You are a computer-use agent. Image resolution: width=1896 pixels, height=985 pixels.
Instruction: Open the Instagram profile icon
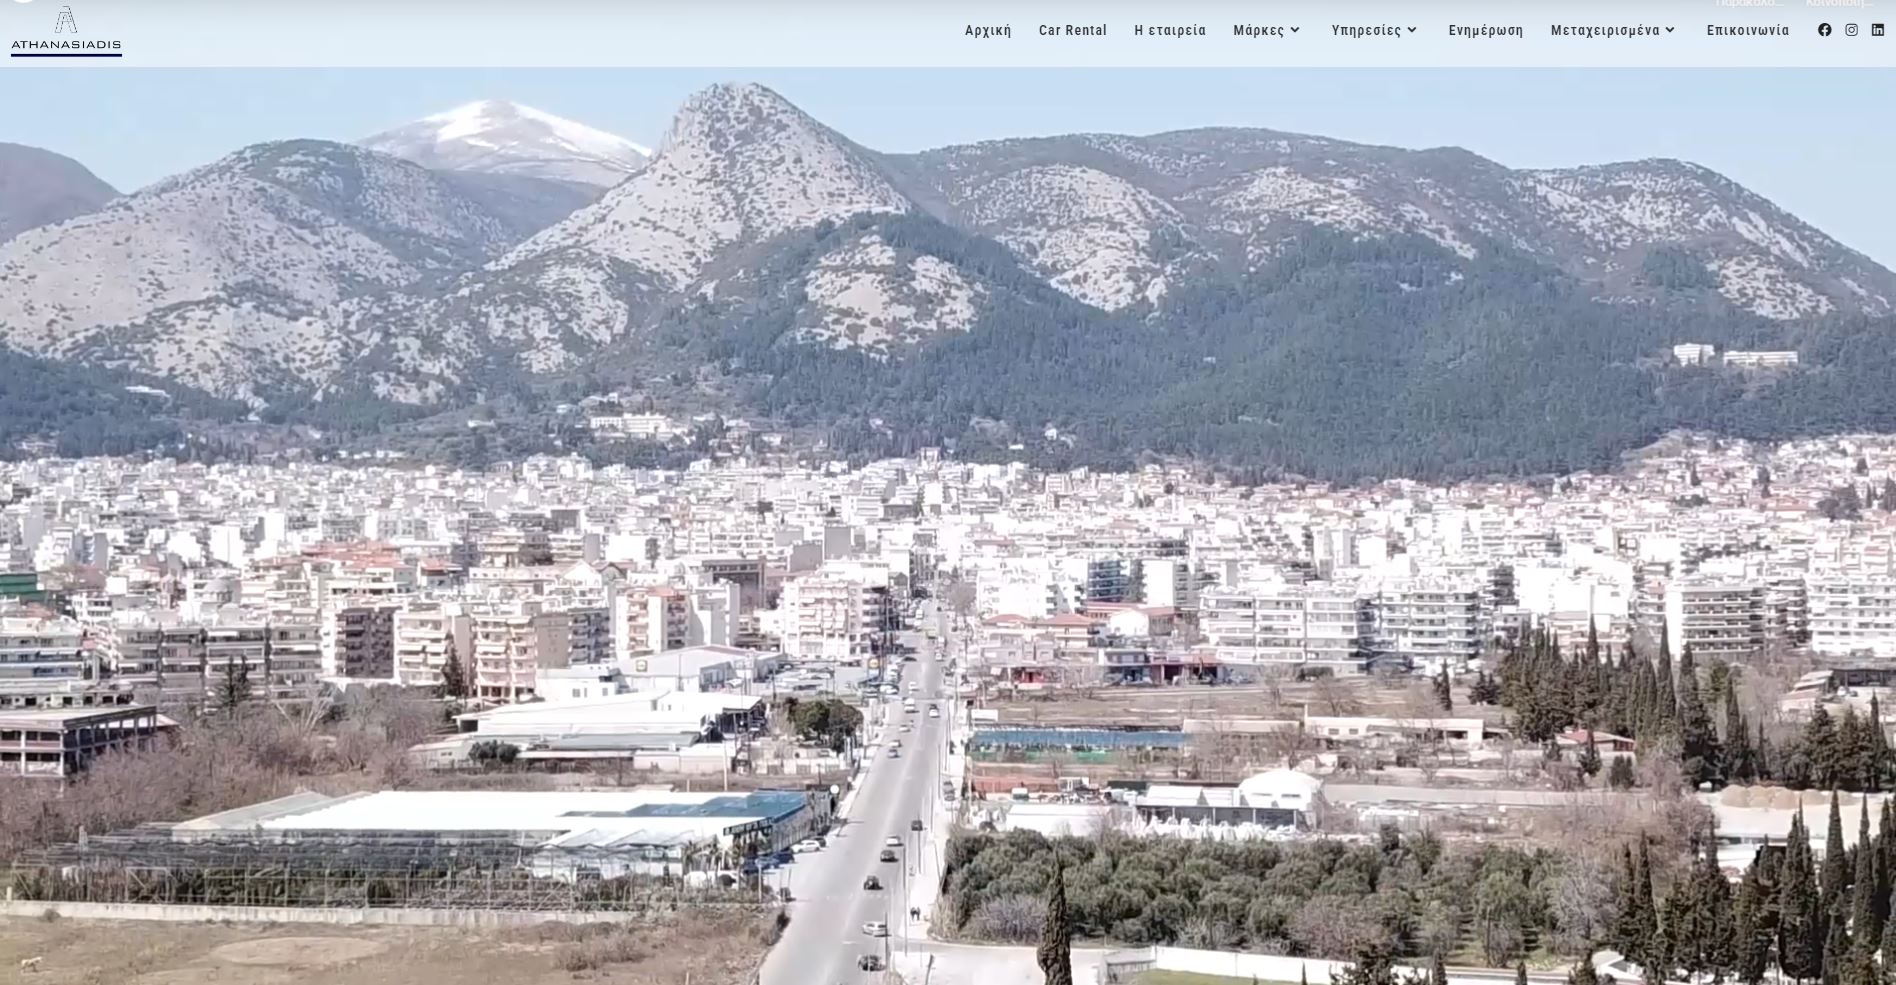coord(1852,30)
